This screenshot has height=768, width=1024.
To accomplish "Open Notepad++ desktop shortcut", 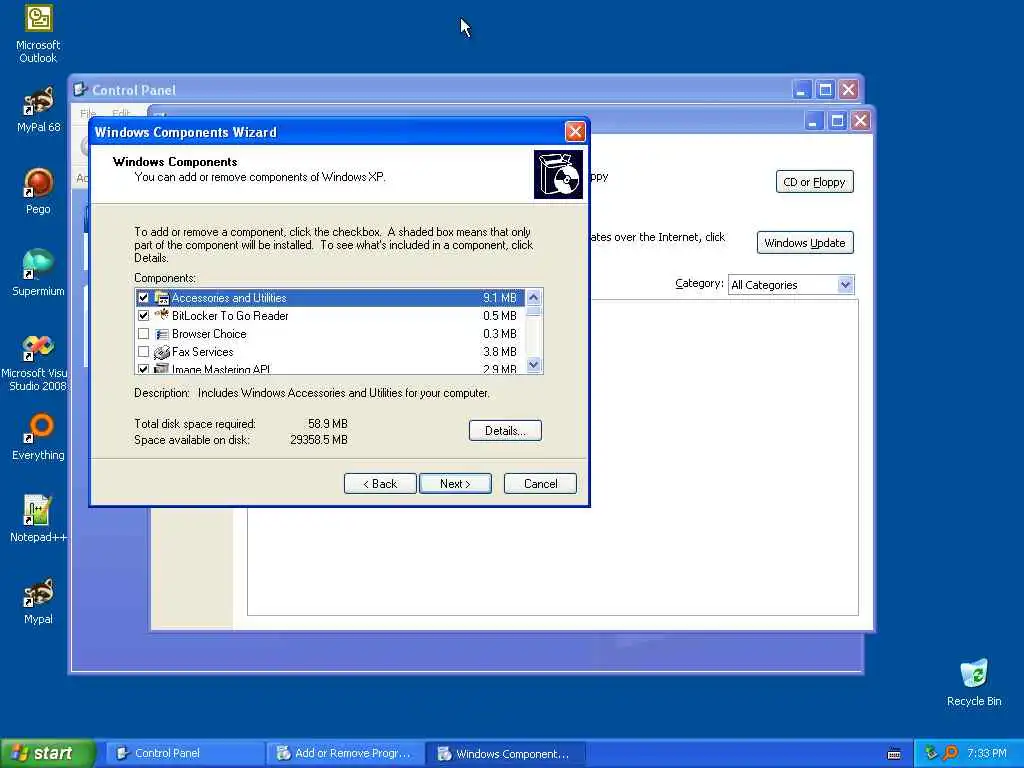I will point(38,519).
